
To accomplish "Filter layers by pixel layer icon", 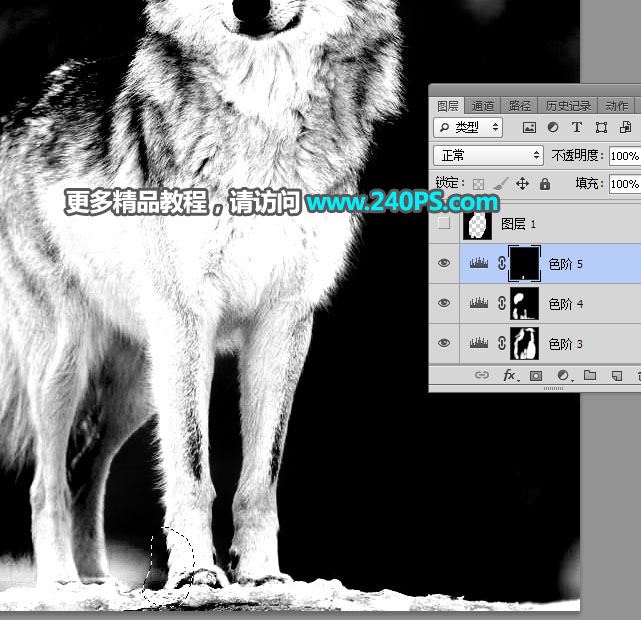I will coord(529,128).
